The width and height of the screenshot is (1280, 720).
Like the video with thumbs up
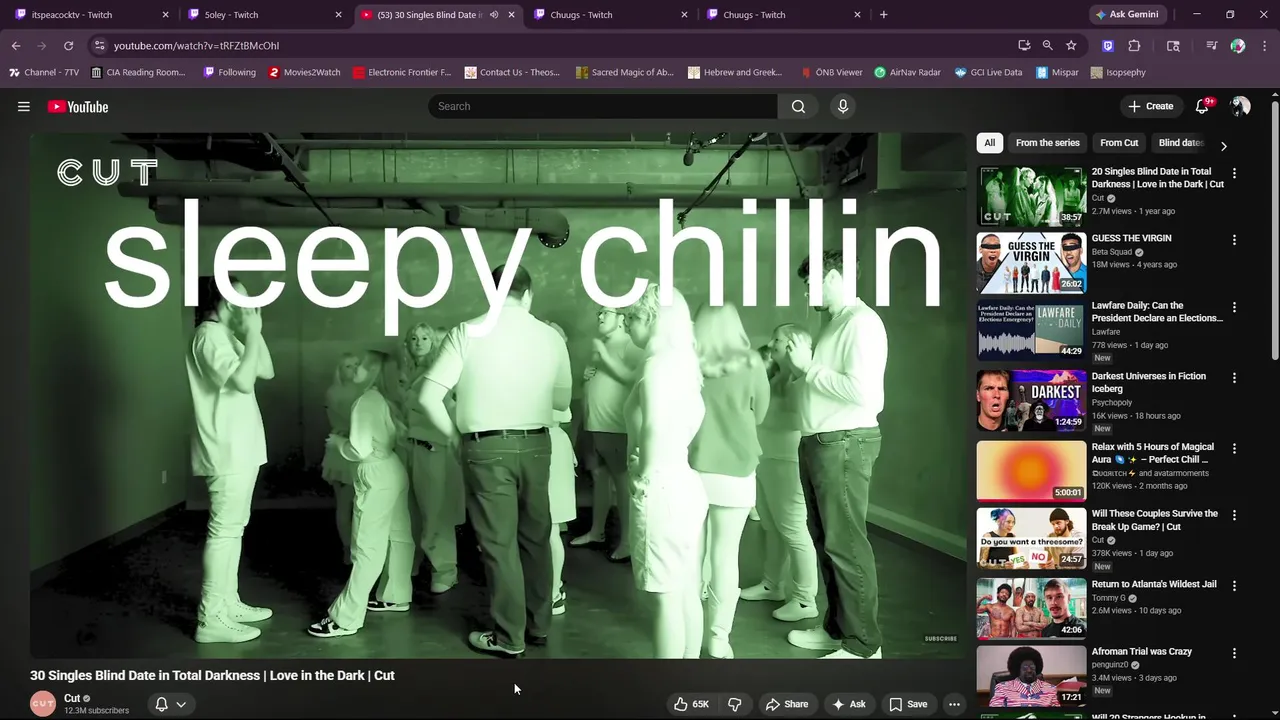click(692, 704)
